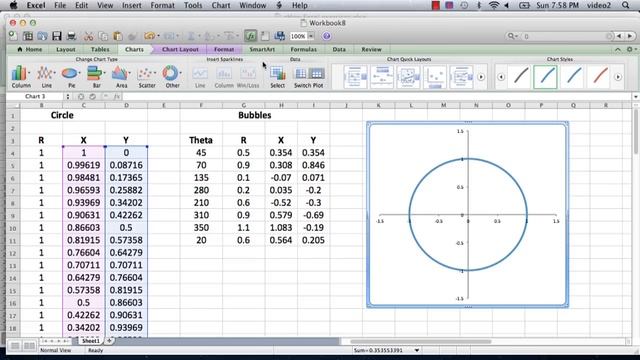Image resolution: width=640 pixels, height=360 pixels.
Task: Toggle the formula builder fx icon
Action: (250, 36)
